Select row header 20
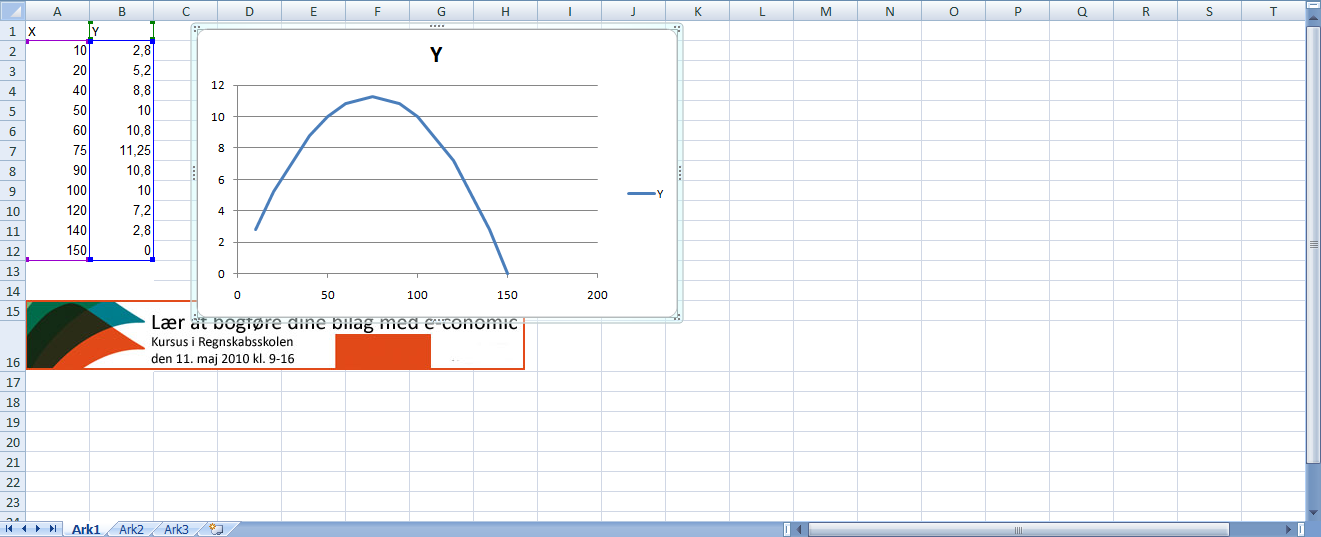 12,442
